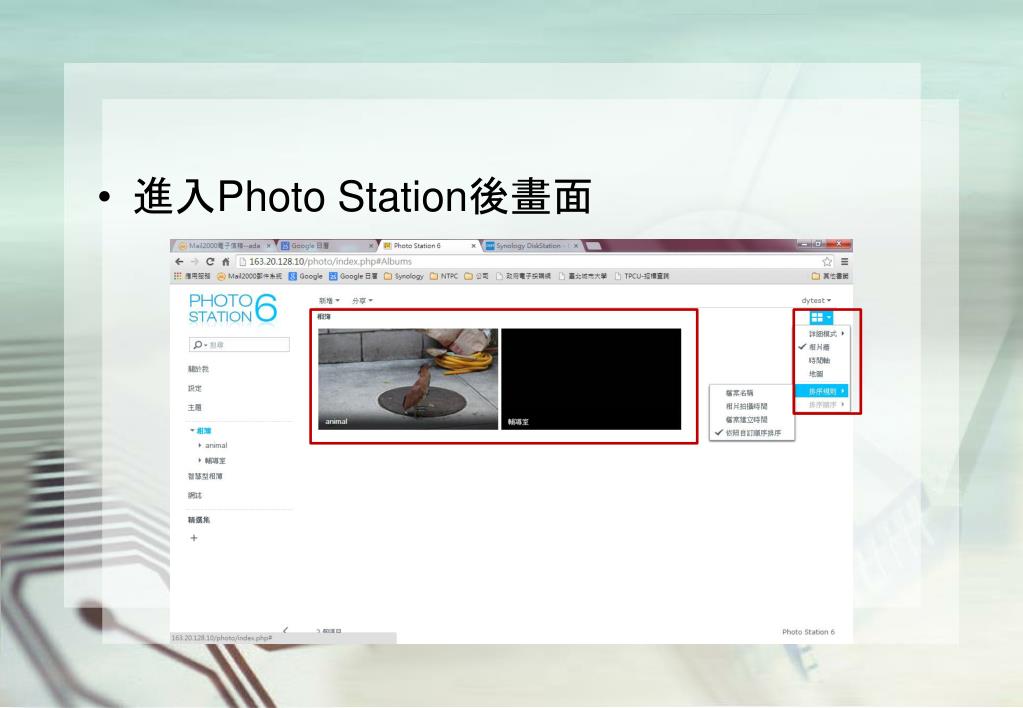The image size is (1023, 708).
Task: Select the 地圖 view option
Action: (x=823, y=374)
